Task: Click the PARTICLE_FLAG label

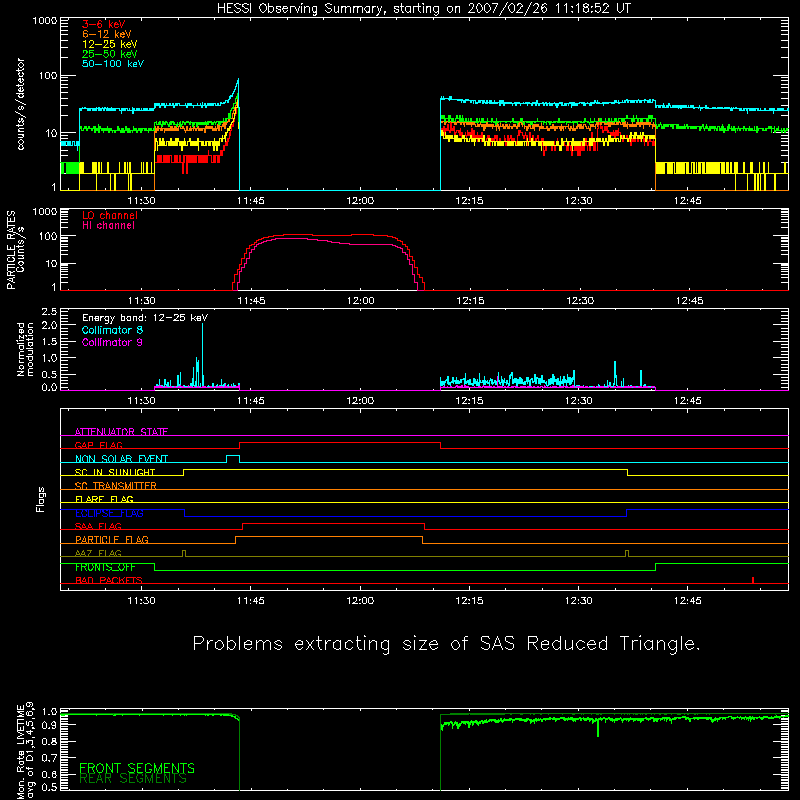Action: (112, 539)
